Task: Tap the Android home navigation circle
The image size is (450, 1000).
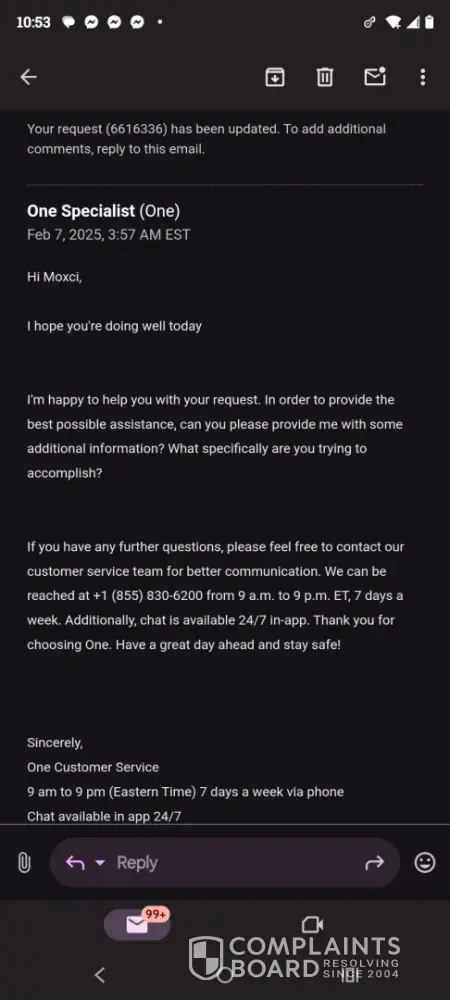Action: [x=224, y=974]
